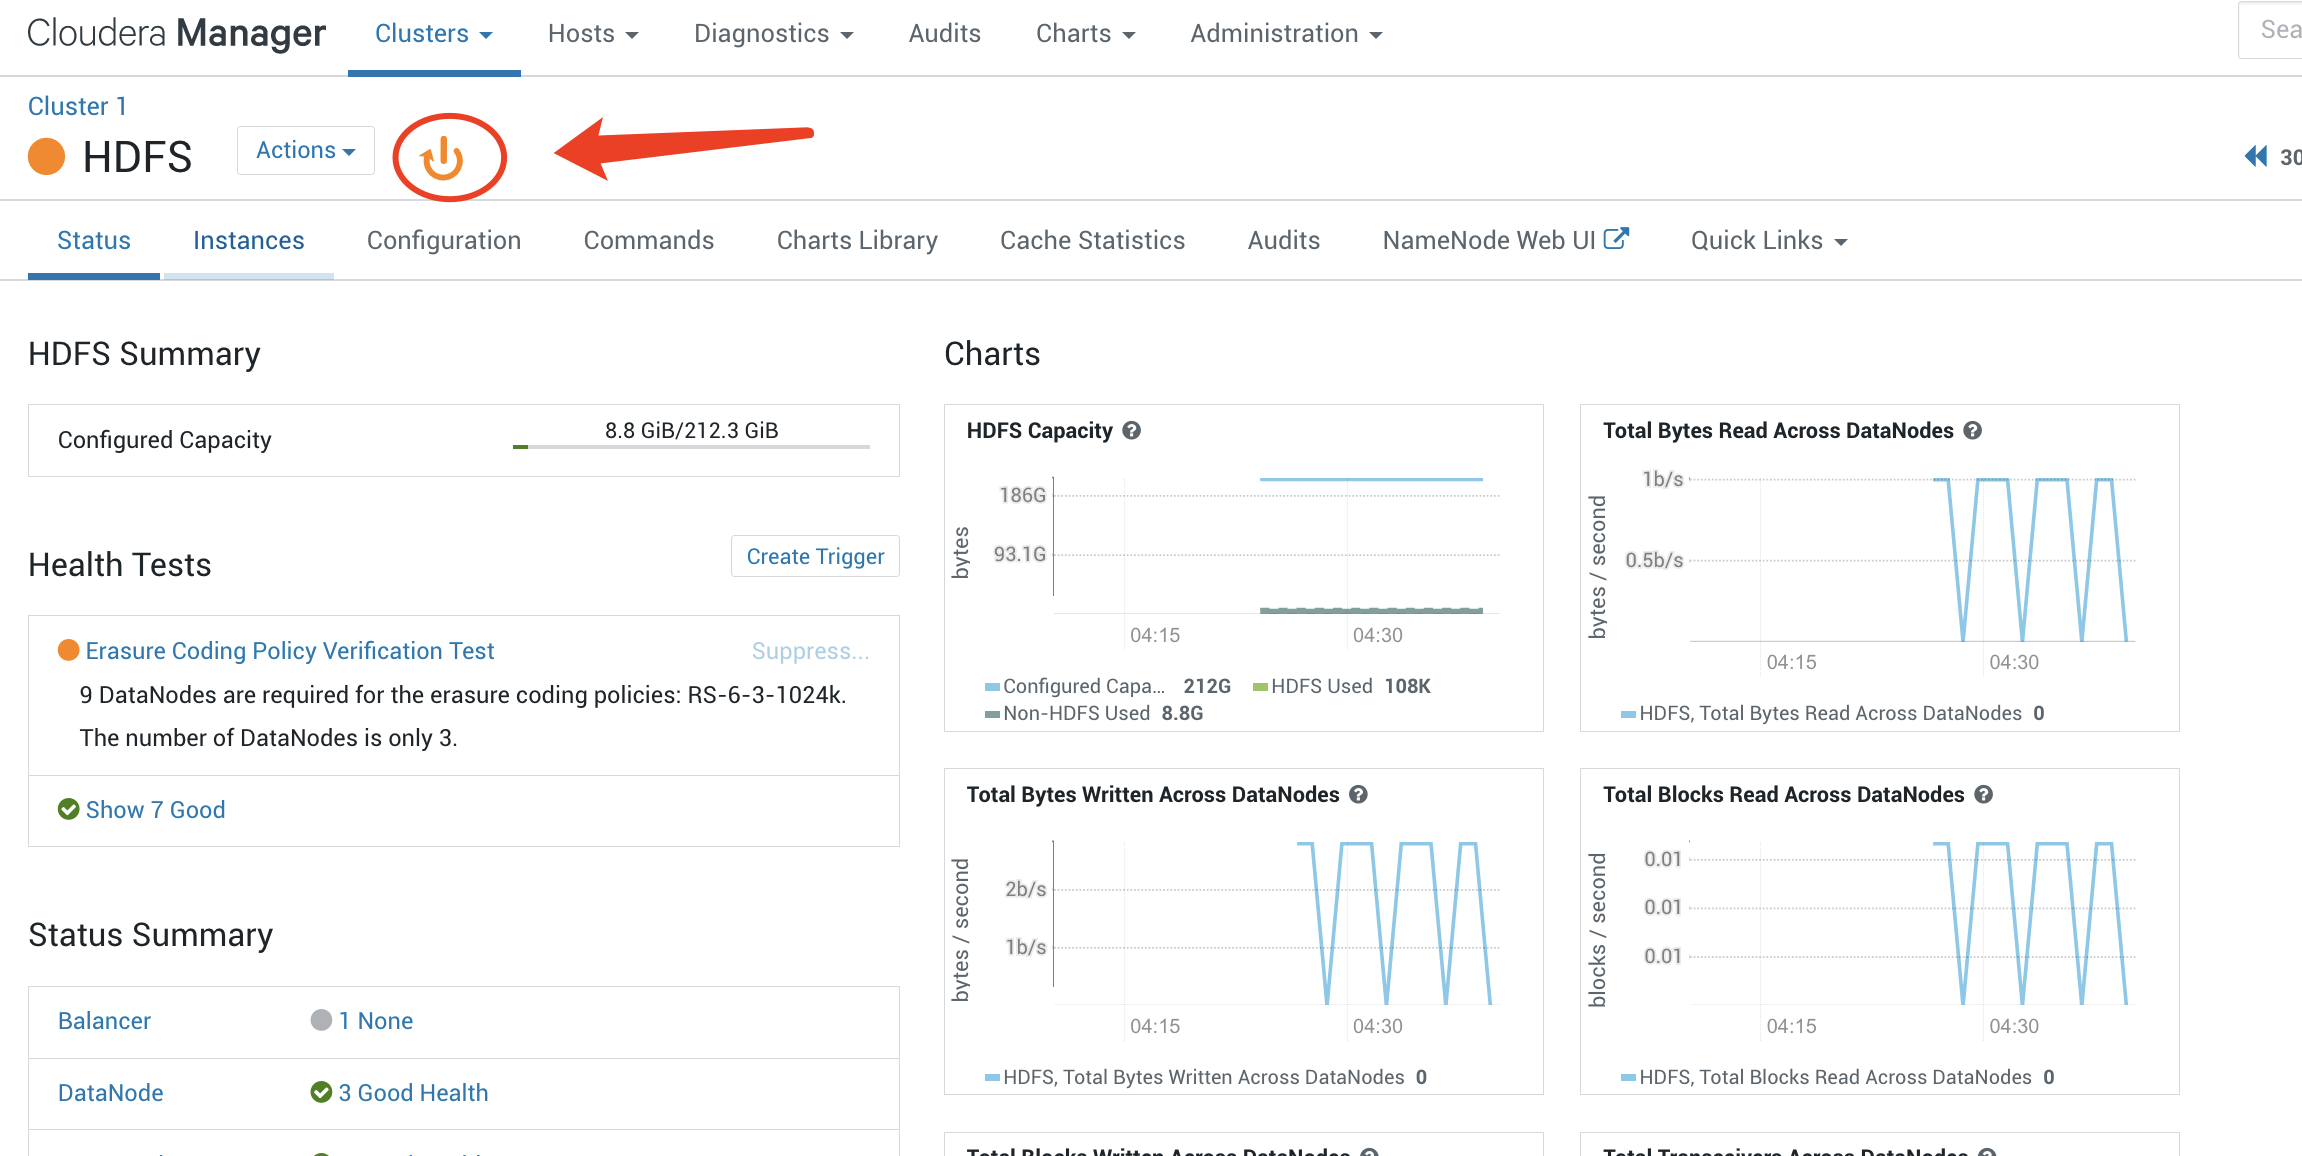Expand the Show 7 Good health tests
This screenshot has height=1156, width=2302.
click(x=155, y=809)
